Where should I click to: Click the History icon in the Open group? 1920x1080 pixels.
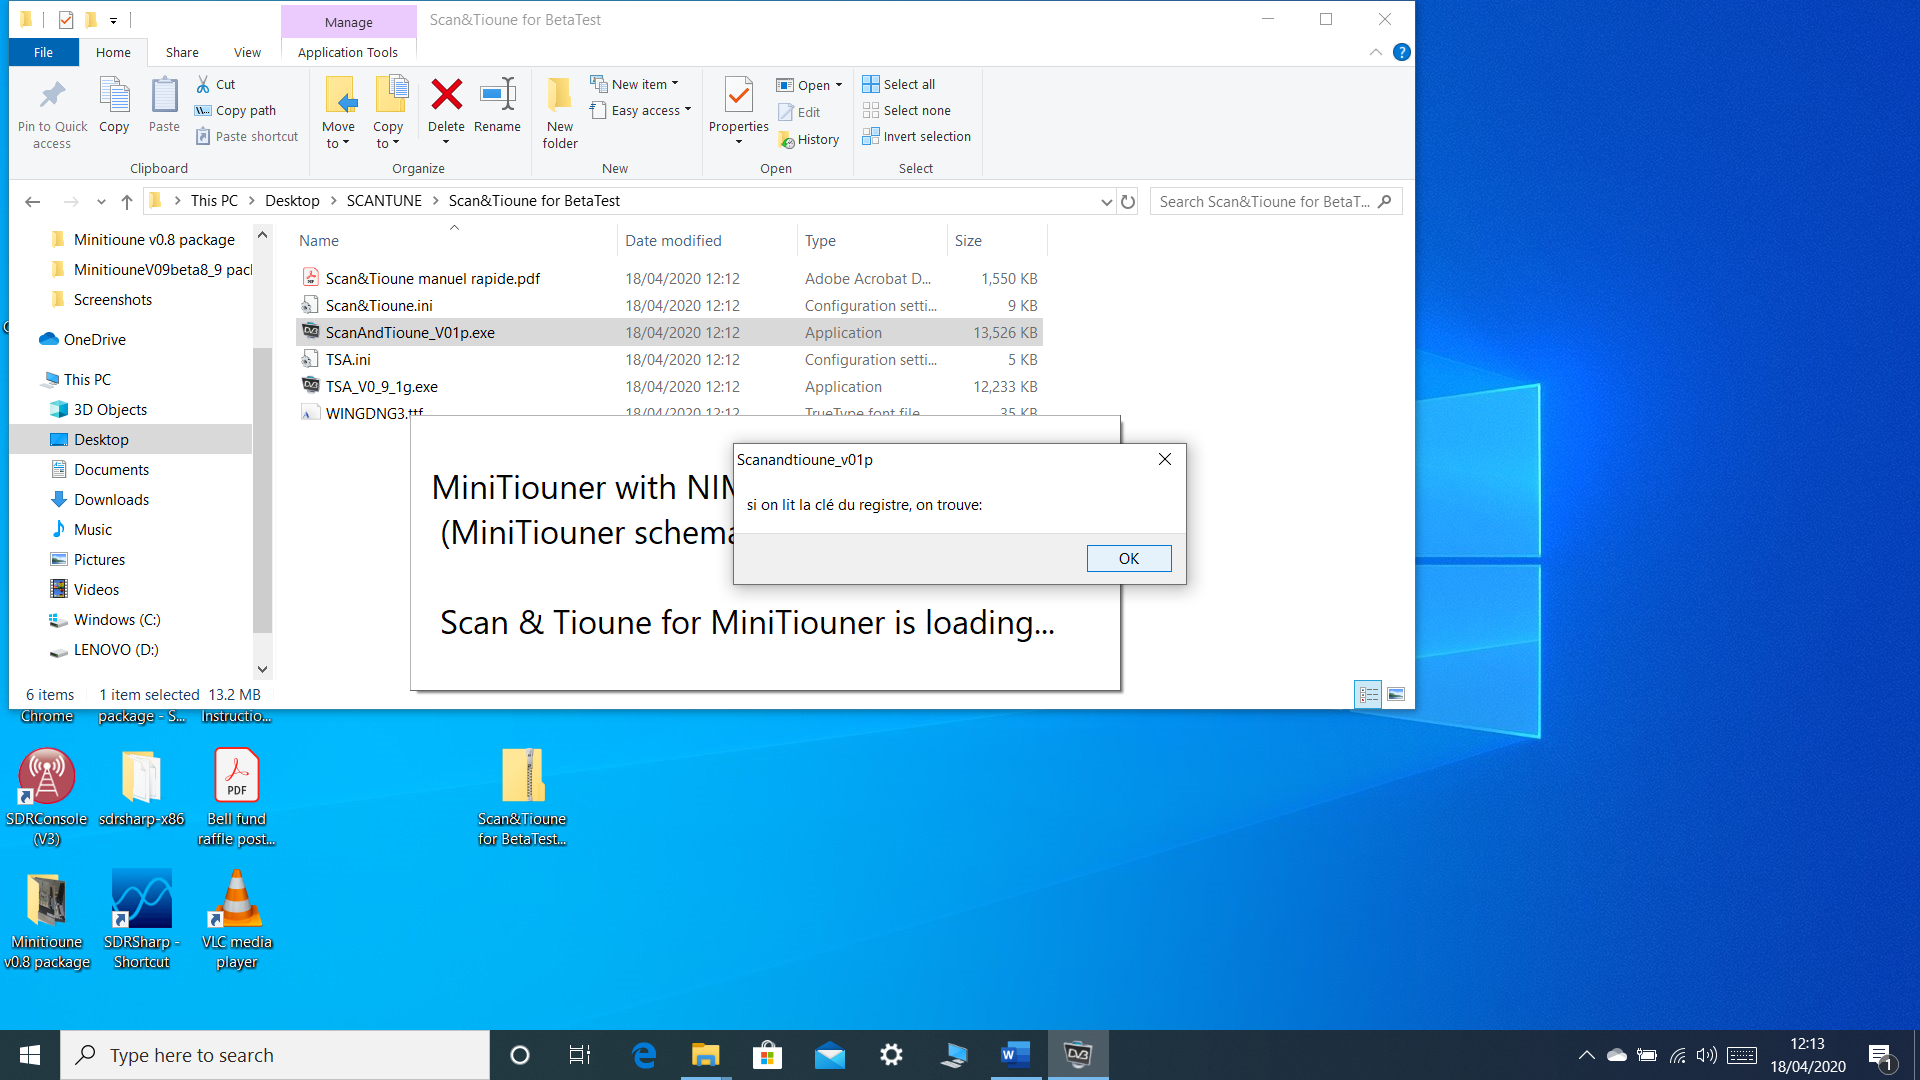pos(809,139)
